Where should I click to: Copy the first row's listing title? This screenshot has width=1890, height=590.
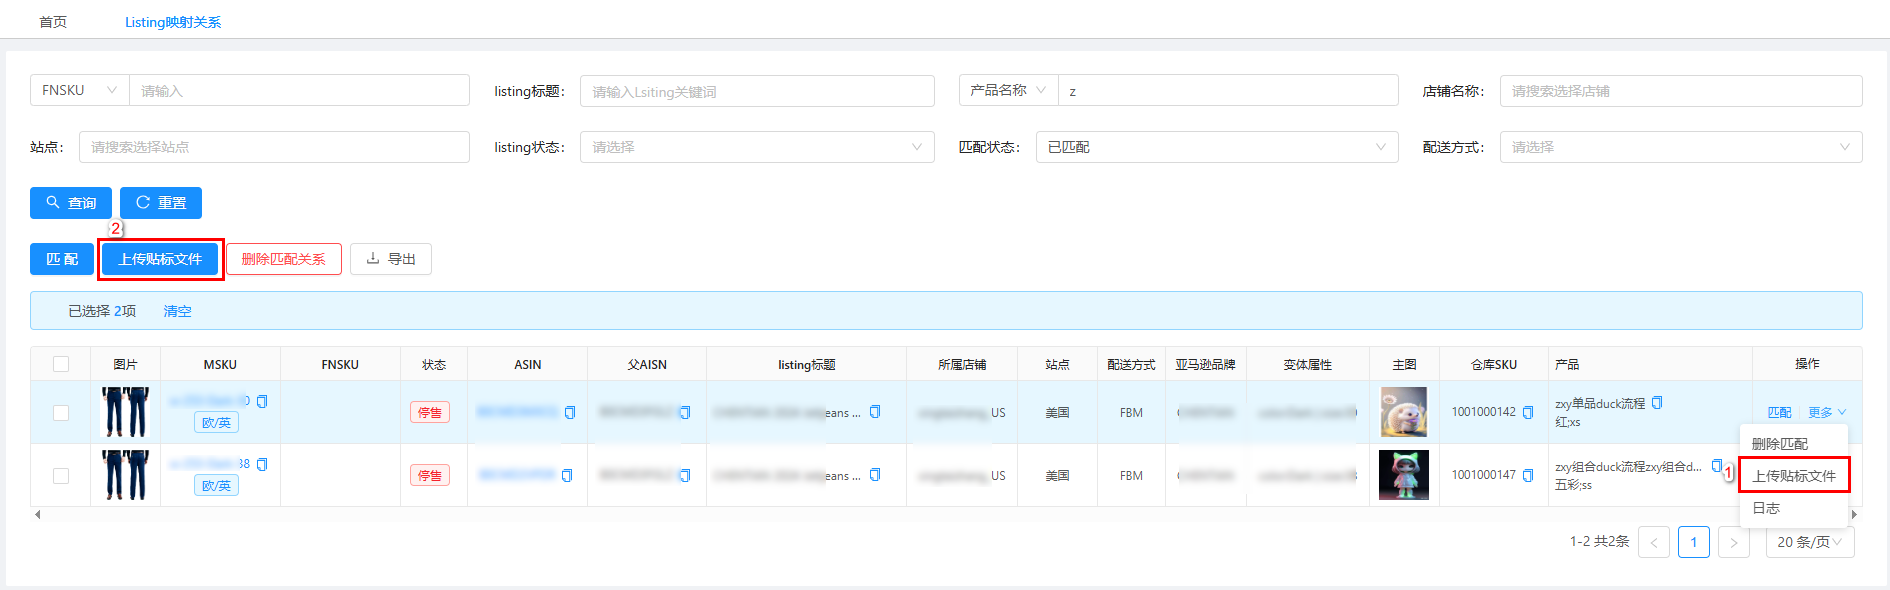pyautogui.click(x=875, y=412)
